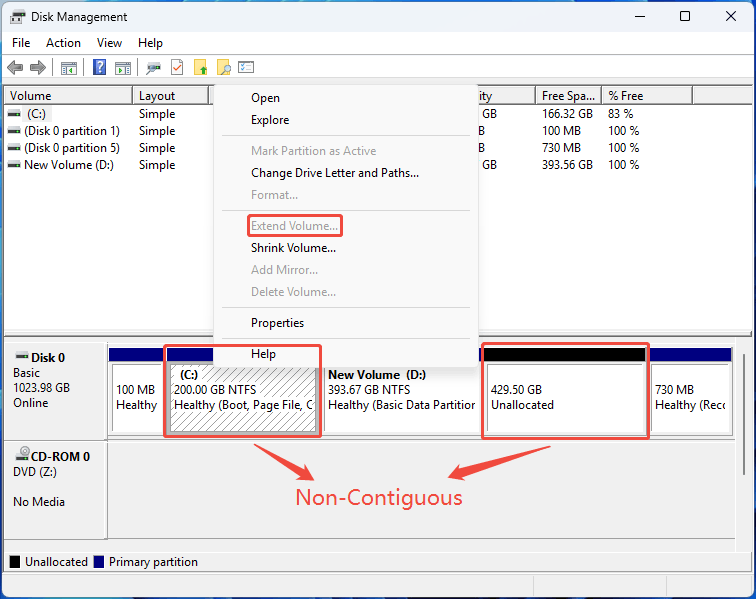This screenshot has width=756, height=599.
Task: Maximize the Disk Management window
Action: (x=685, y=16)
